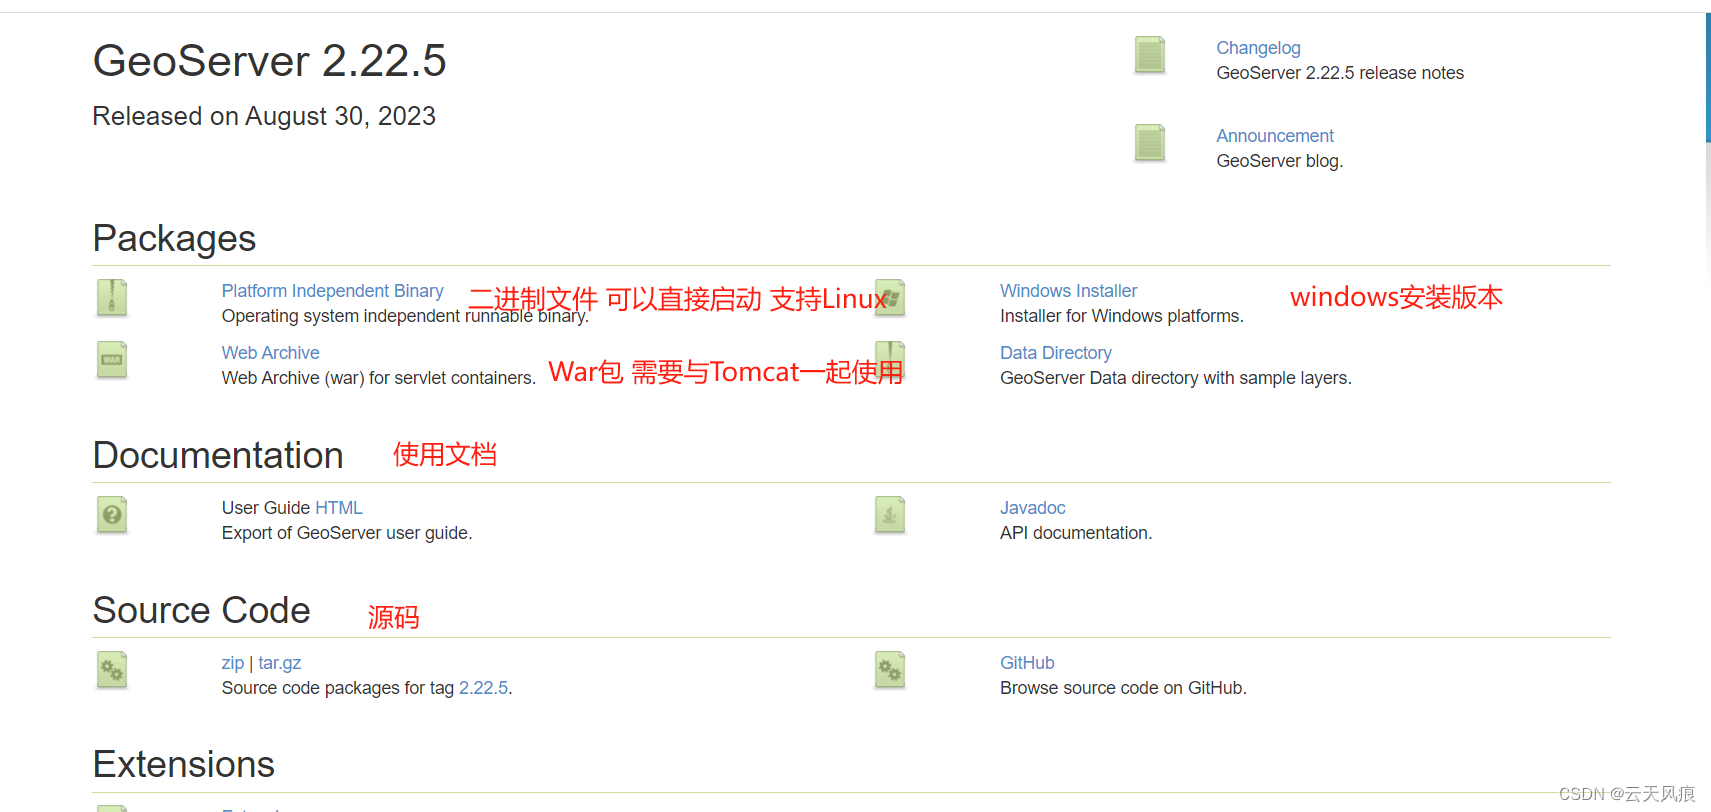
Task: Download the Web Archive package
Action: pyautogui.click(x=270, y=353)
